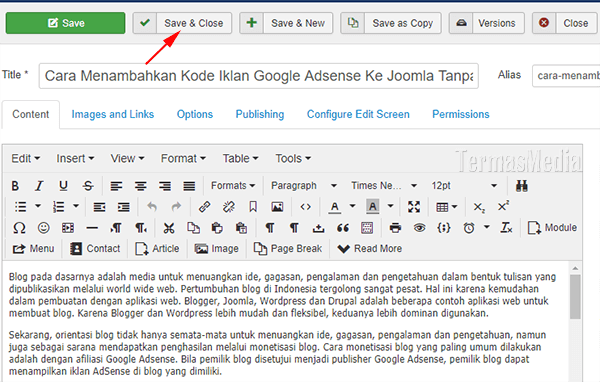Expand text color picker arrow

pos(352,206)
